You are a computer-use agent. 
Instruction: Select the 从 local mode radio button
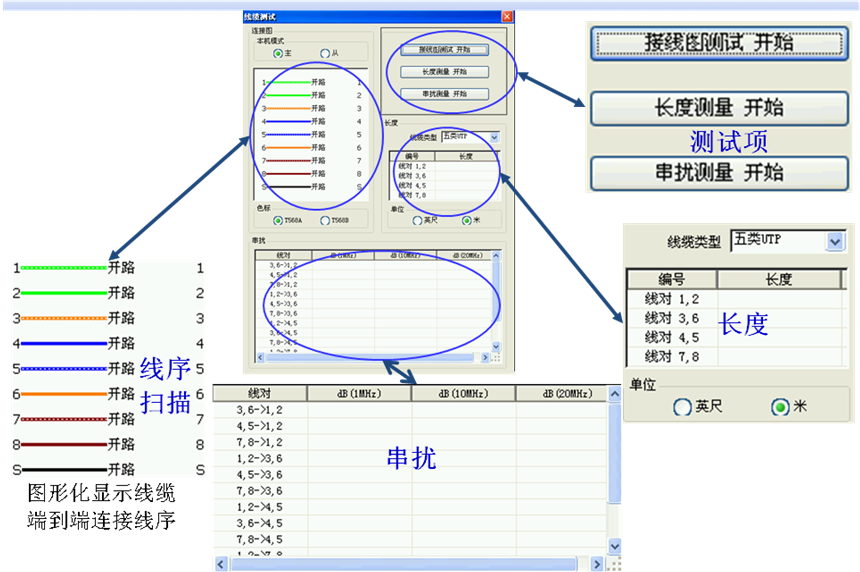tap(324, 53)
